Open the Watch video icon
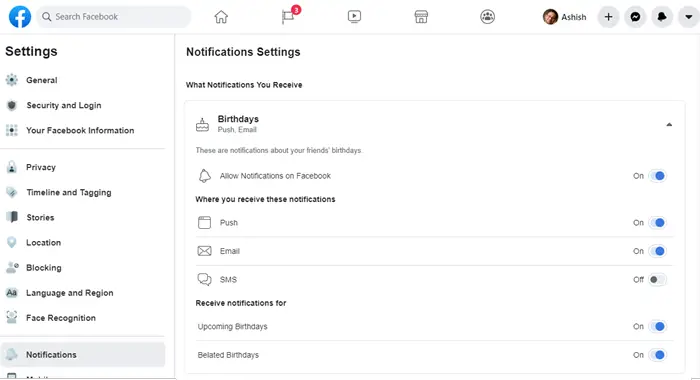This screenshot has width=700, height=380. click(x=354, y=17)
